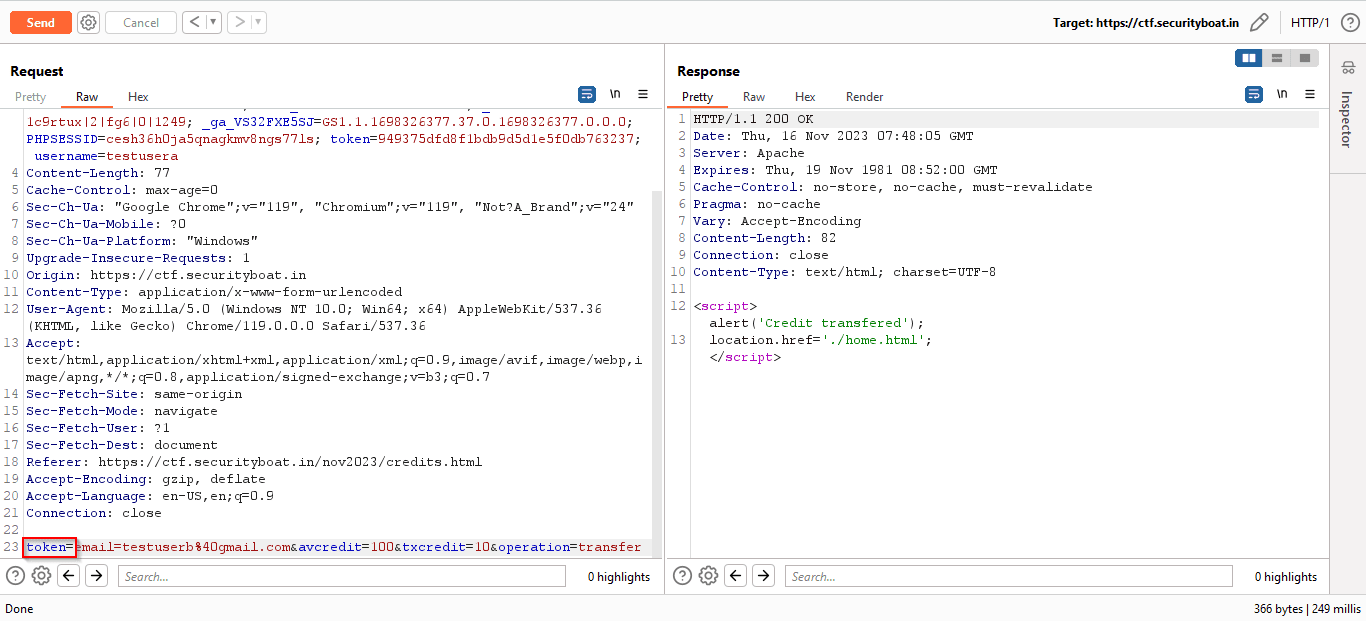Select the Raw tab in Request panel
Image resolution: width=1366 pixels, height=621 pixels.
point(87,97)
